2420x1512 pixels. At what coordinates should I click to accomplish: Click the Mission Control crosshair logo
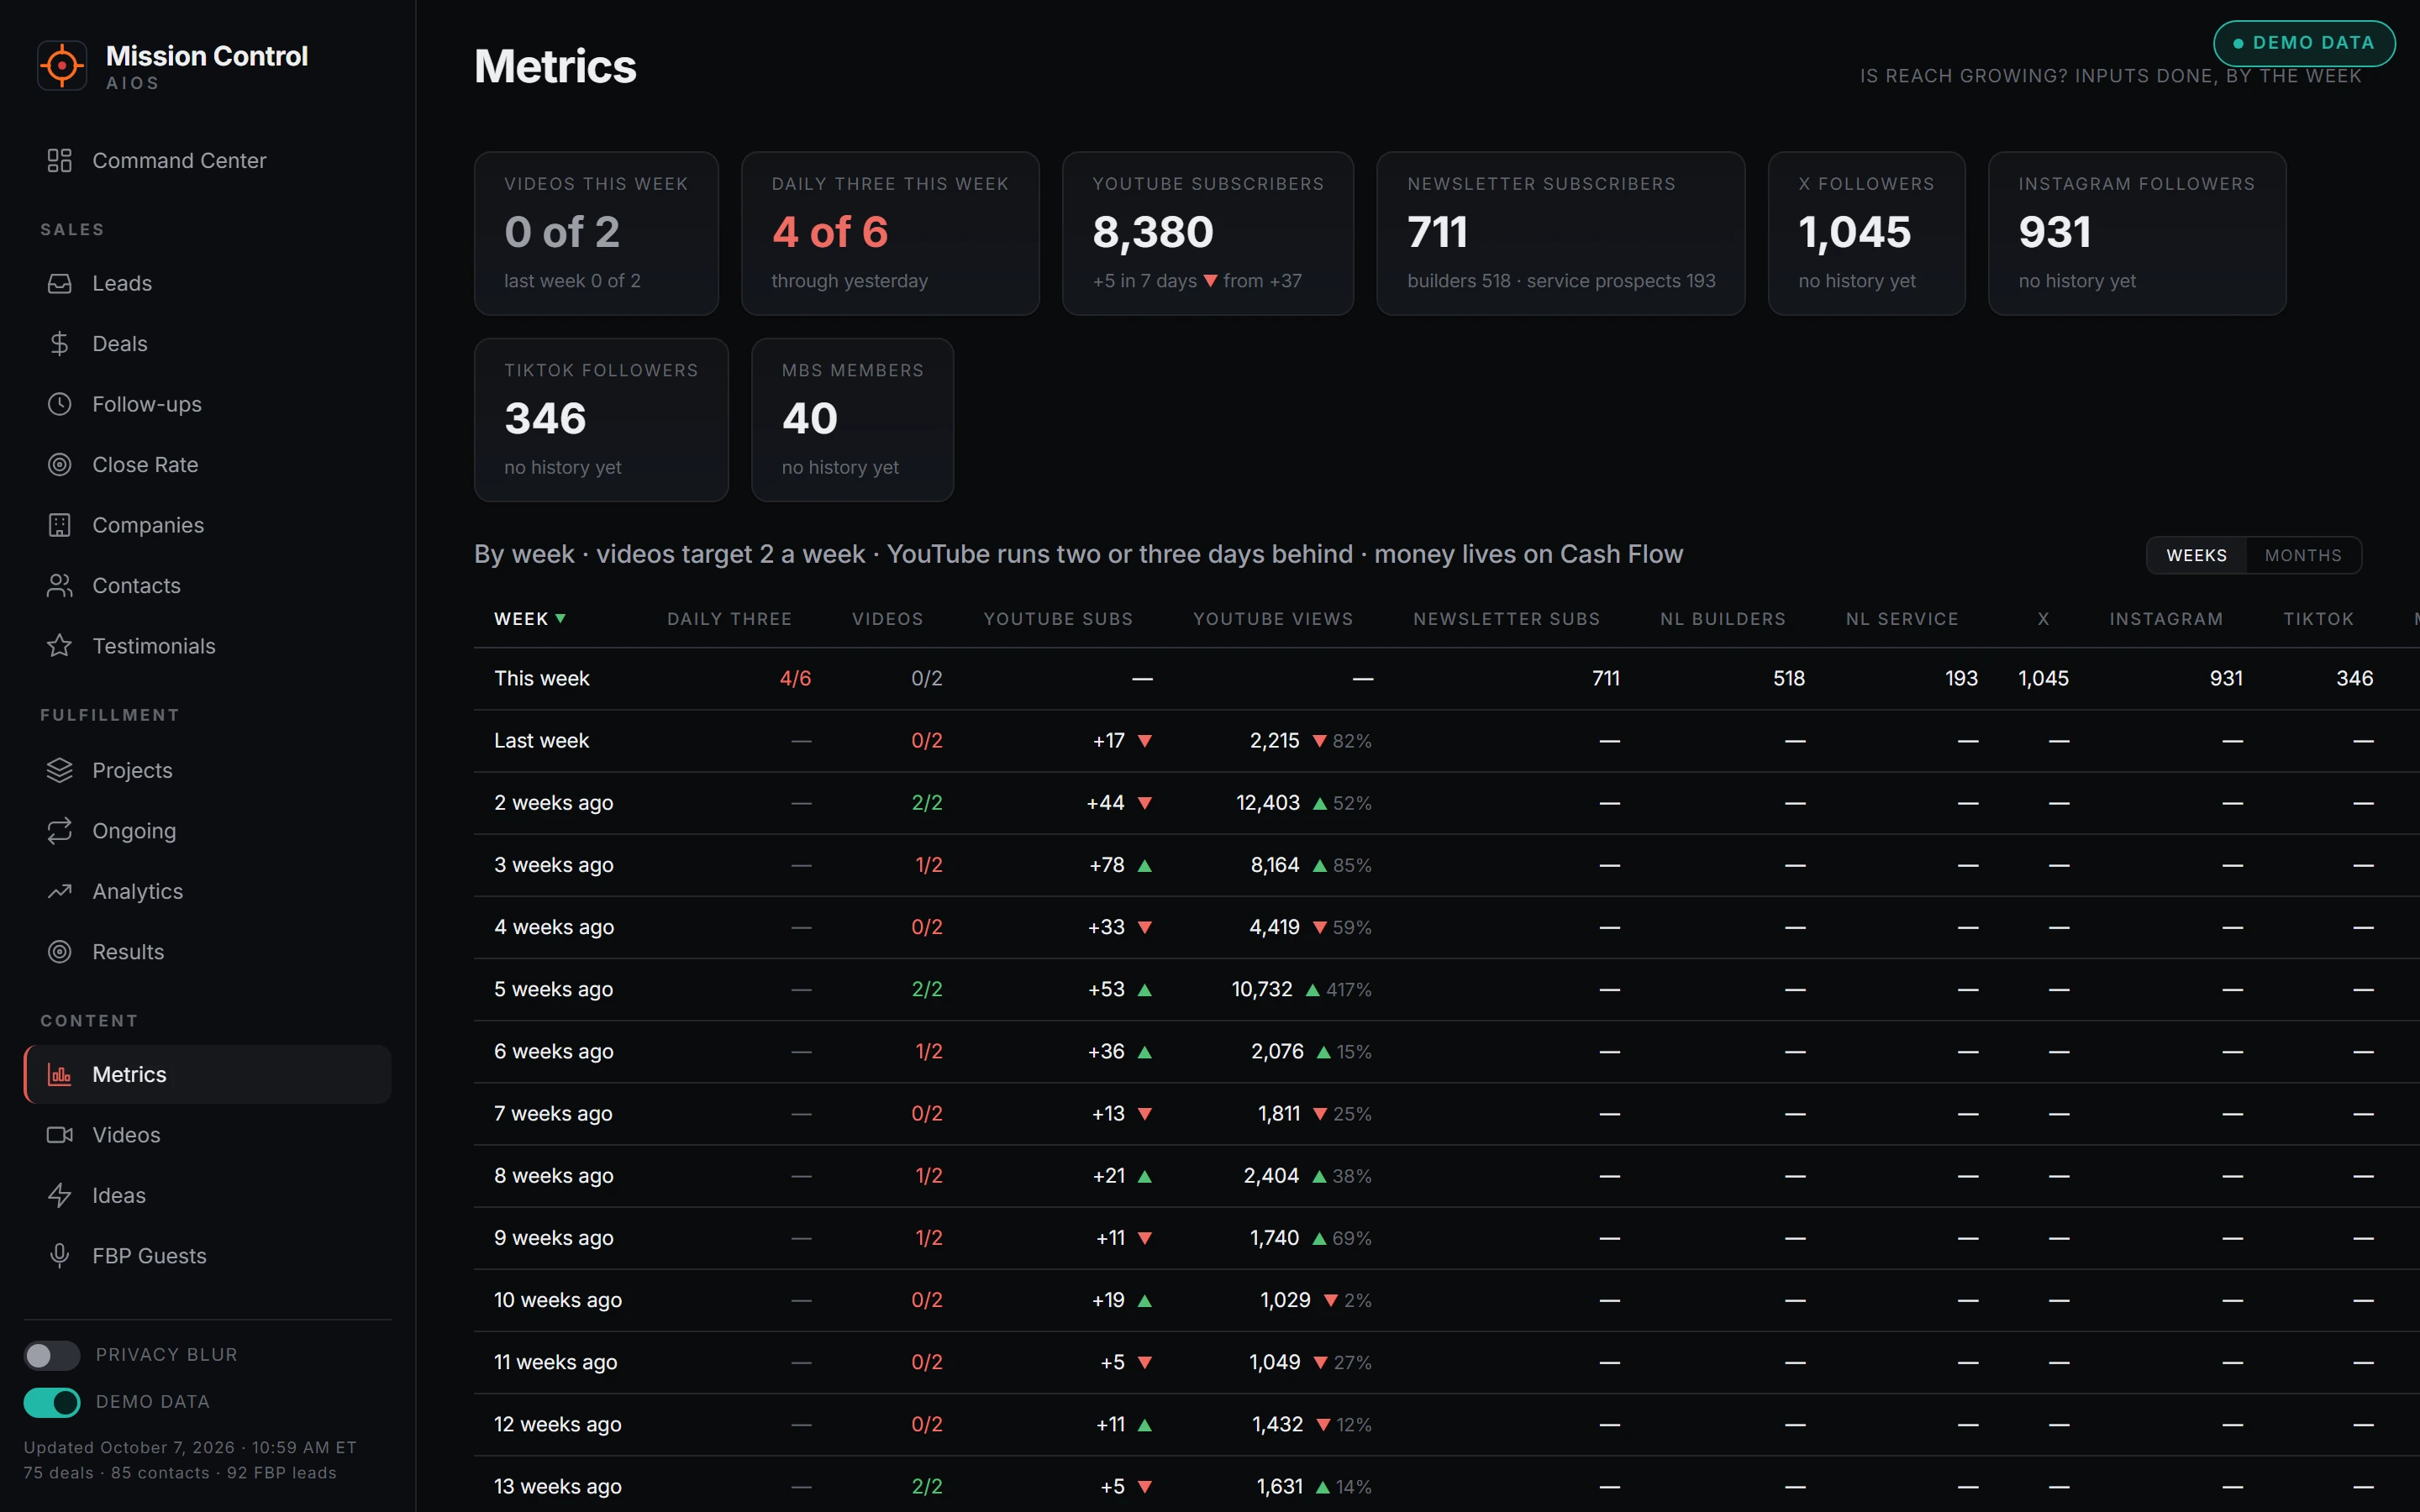tap(62, 66)
